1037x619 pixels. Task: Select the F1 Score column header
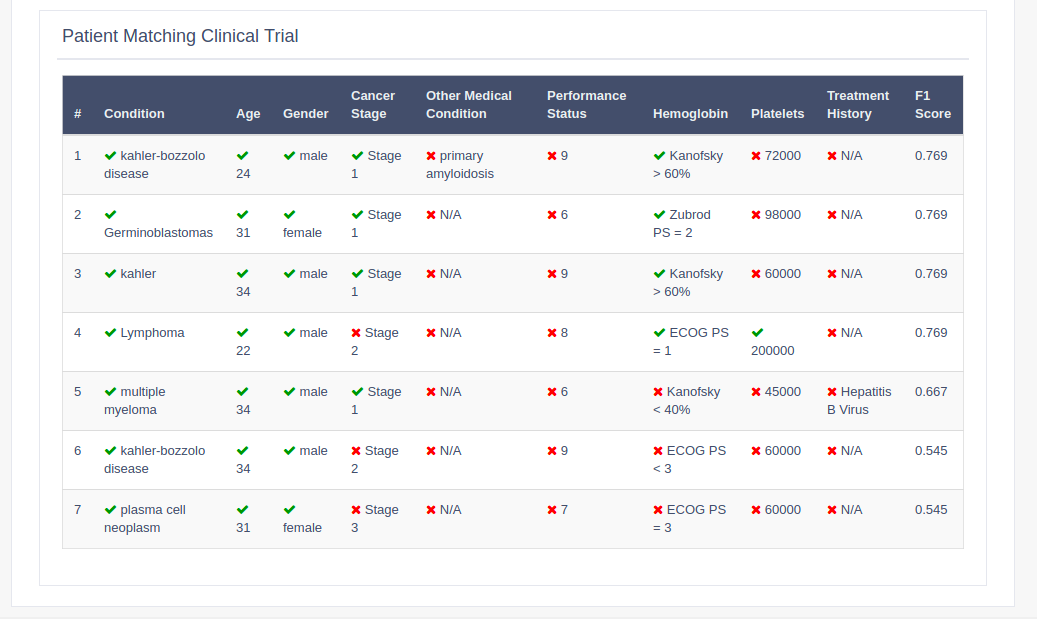[933, 104]
